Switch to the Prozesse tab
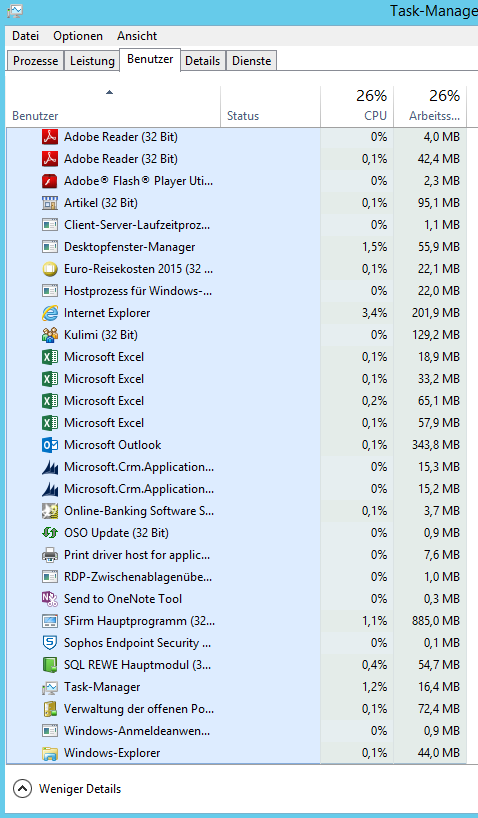 coord(35,61)
